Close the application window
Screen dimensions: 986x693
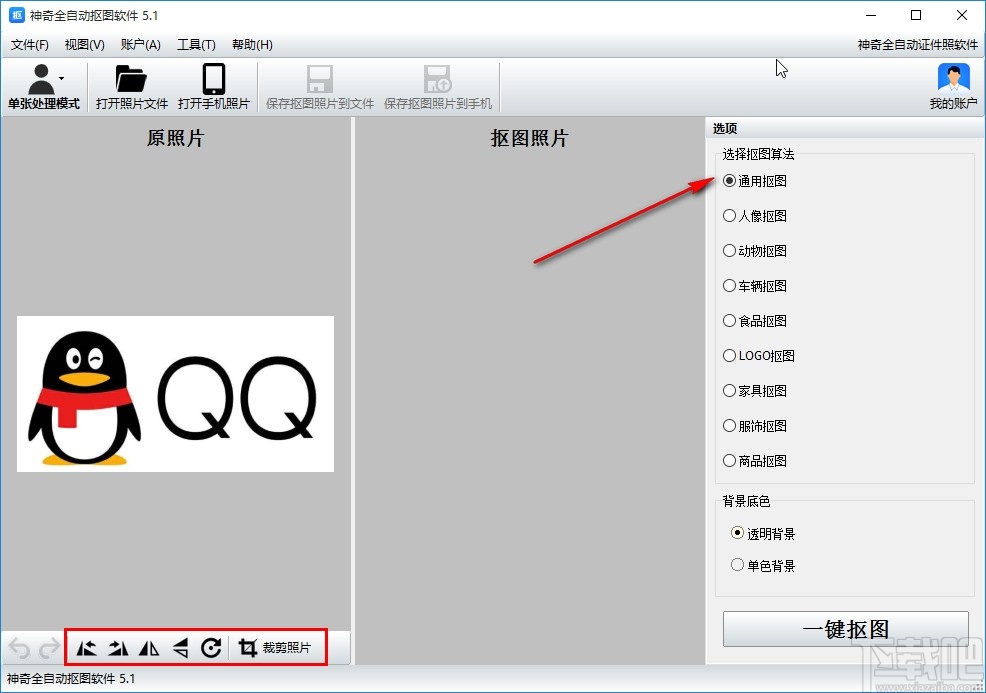pos(961,15)
